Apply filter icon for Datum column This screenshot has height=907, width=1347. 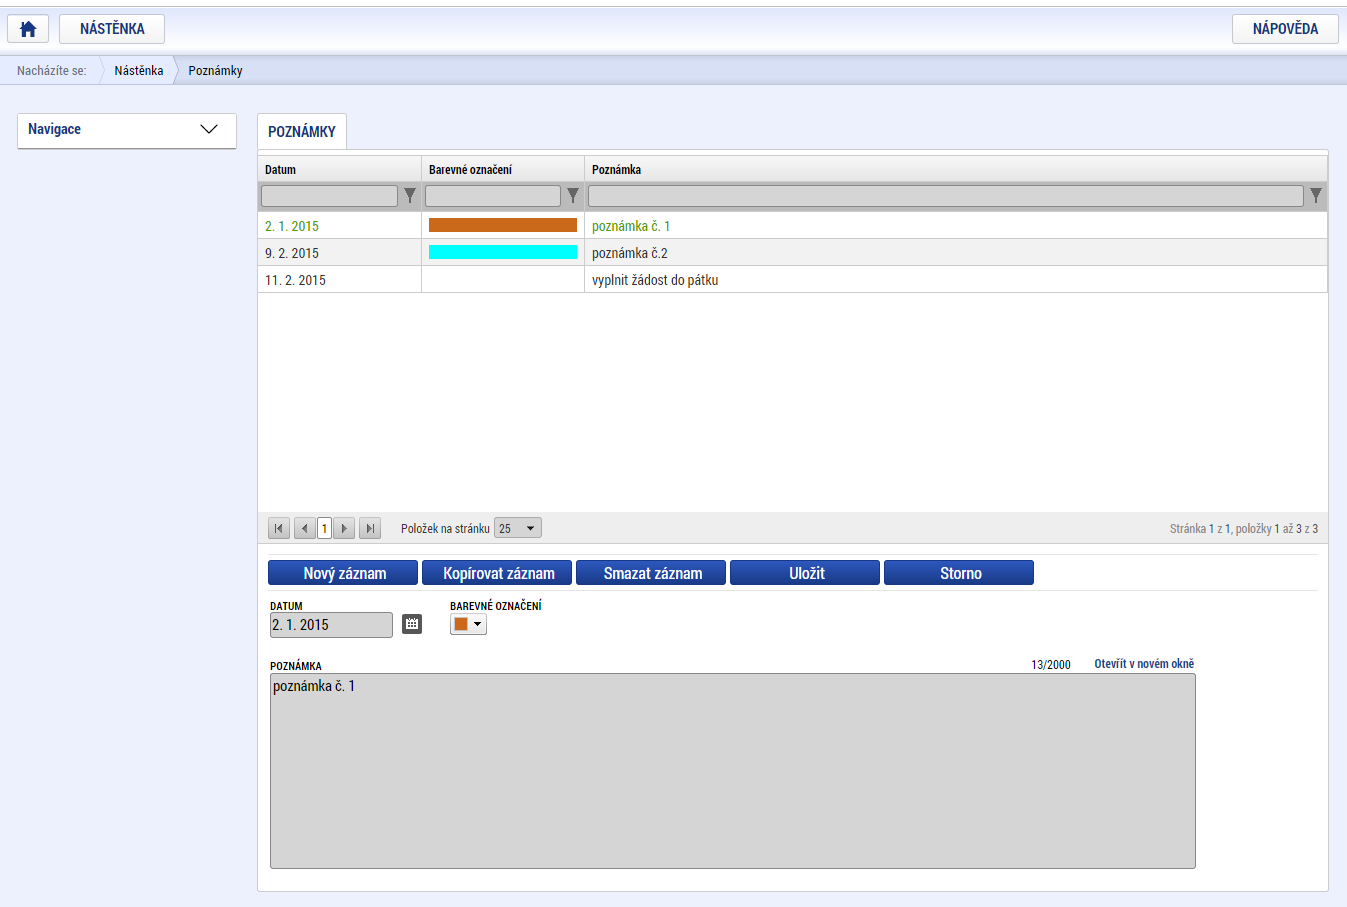pos(410,195)
